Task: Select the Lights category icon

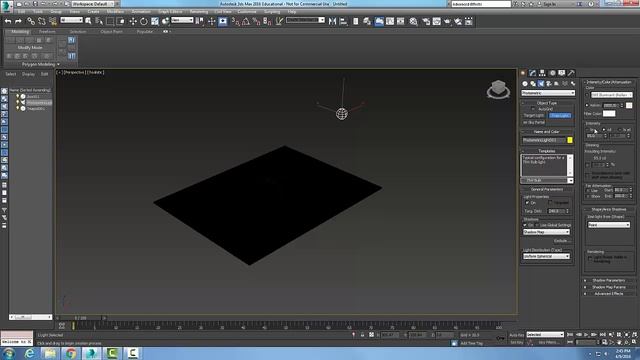Action: point(541,84)
